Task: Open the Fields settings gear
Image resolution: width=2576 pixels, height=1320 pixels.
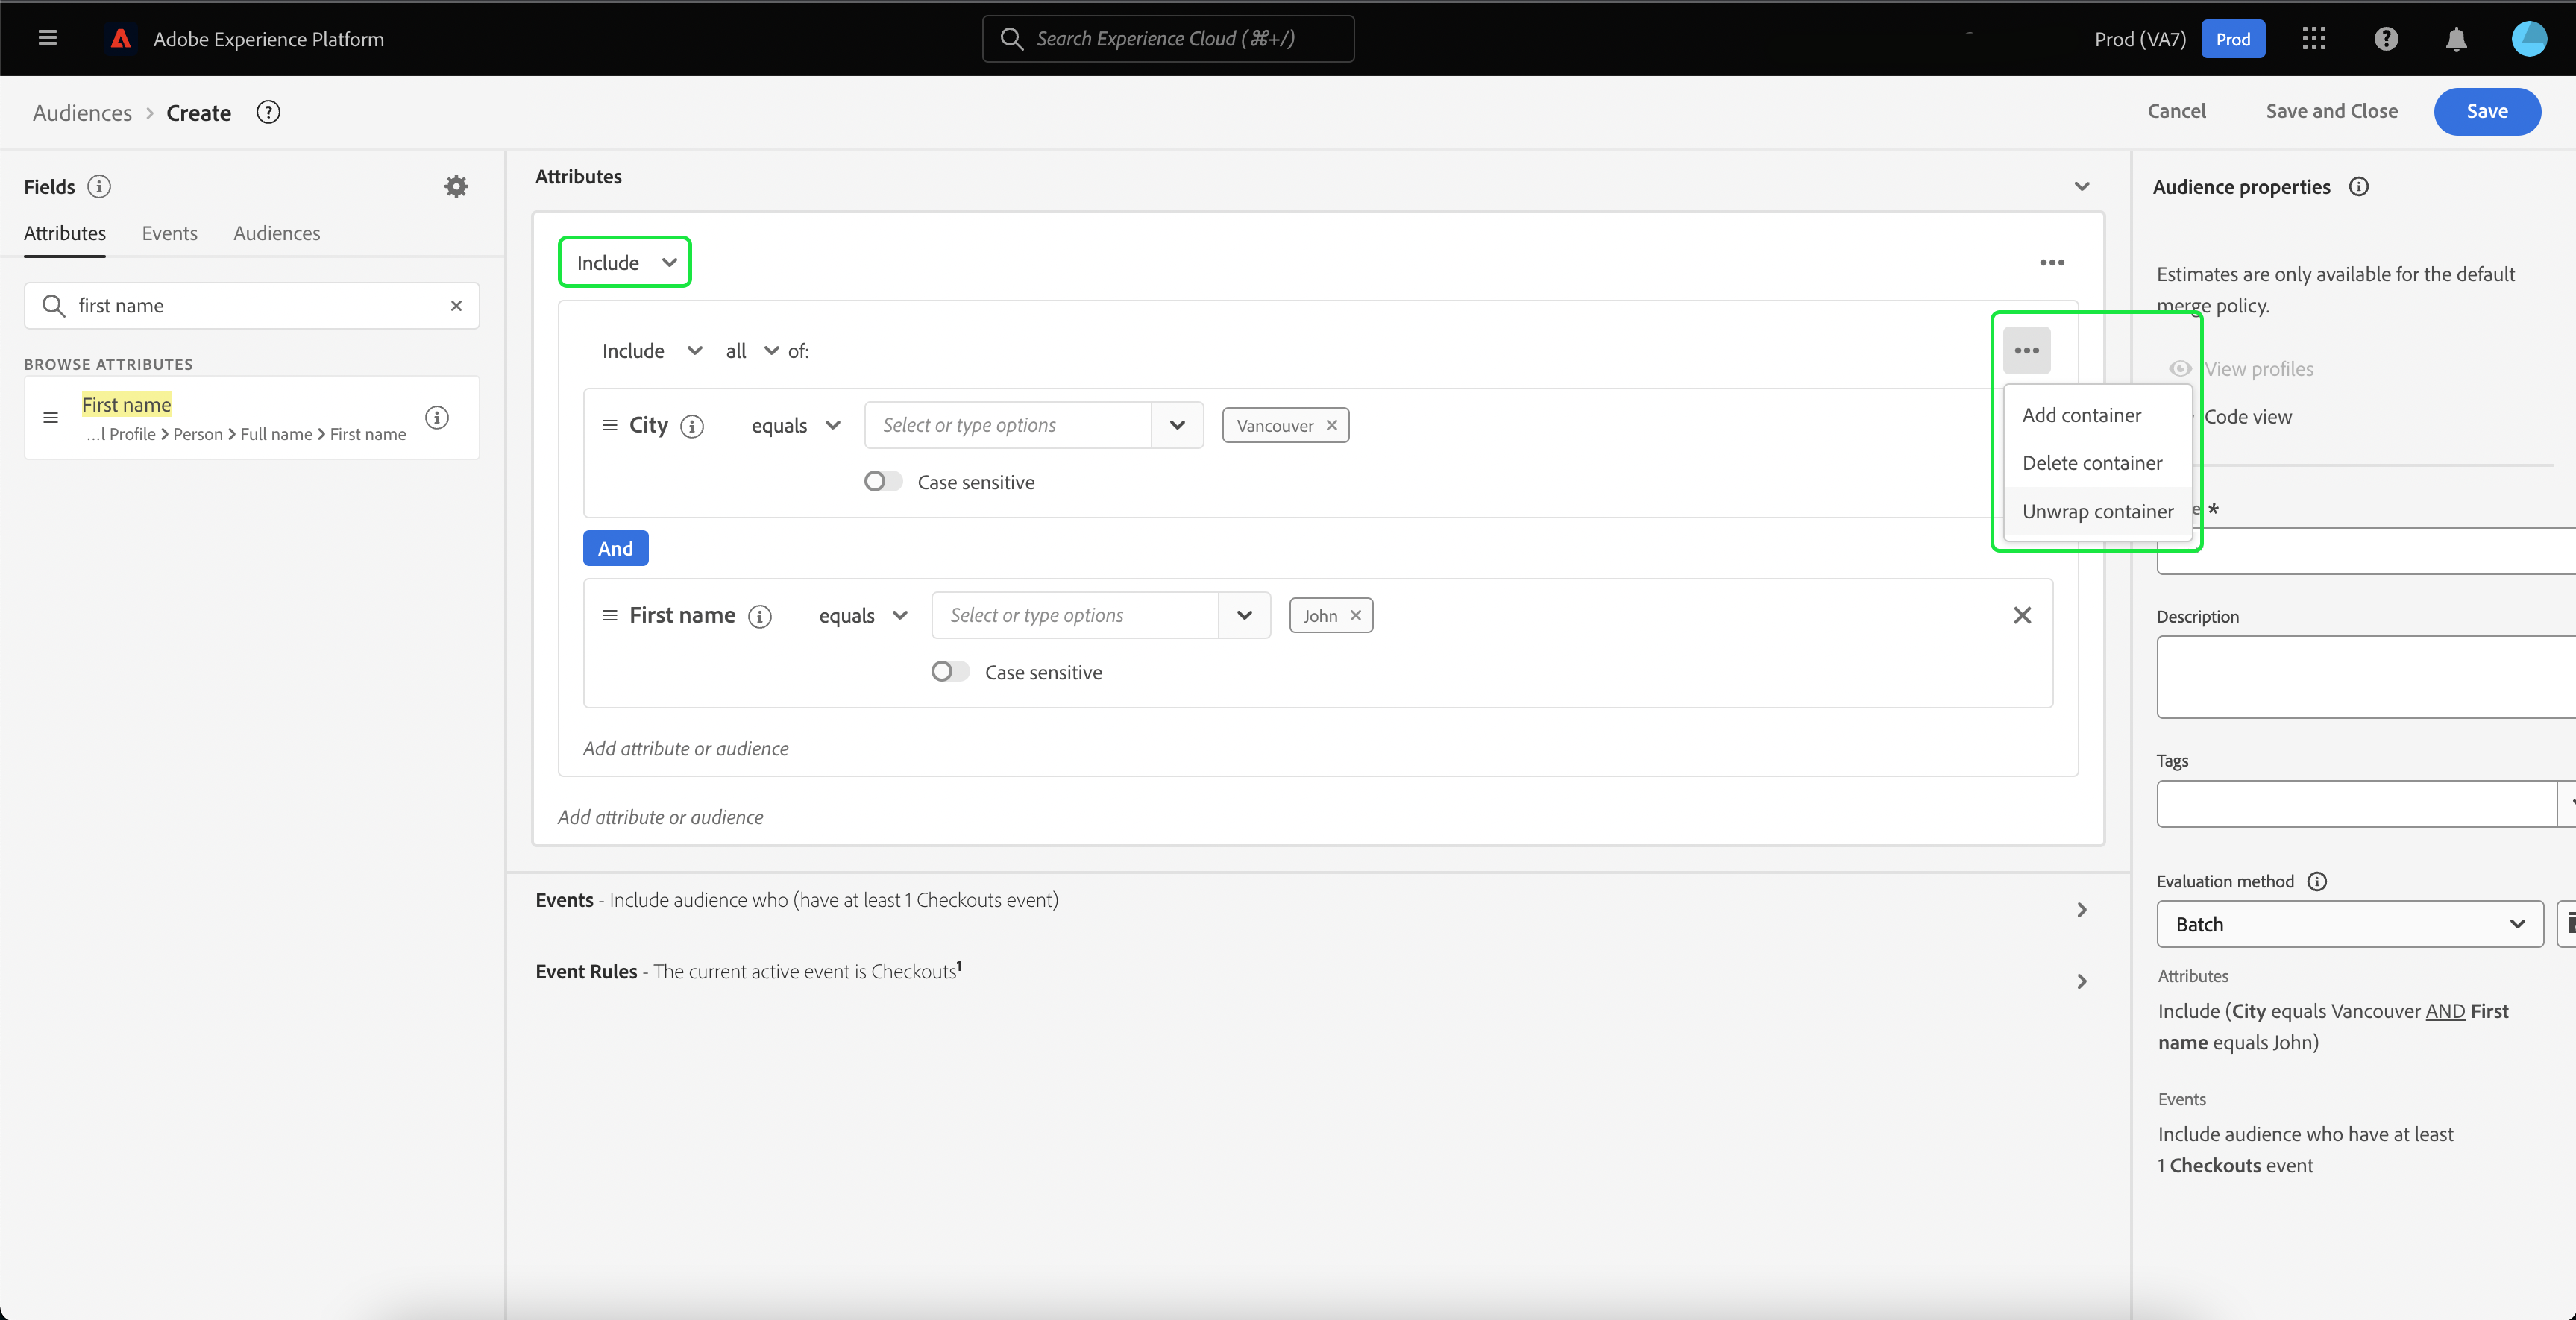Action: click(x=456, y=186)
